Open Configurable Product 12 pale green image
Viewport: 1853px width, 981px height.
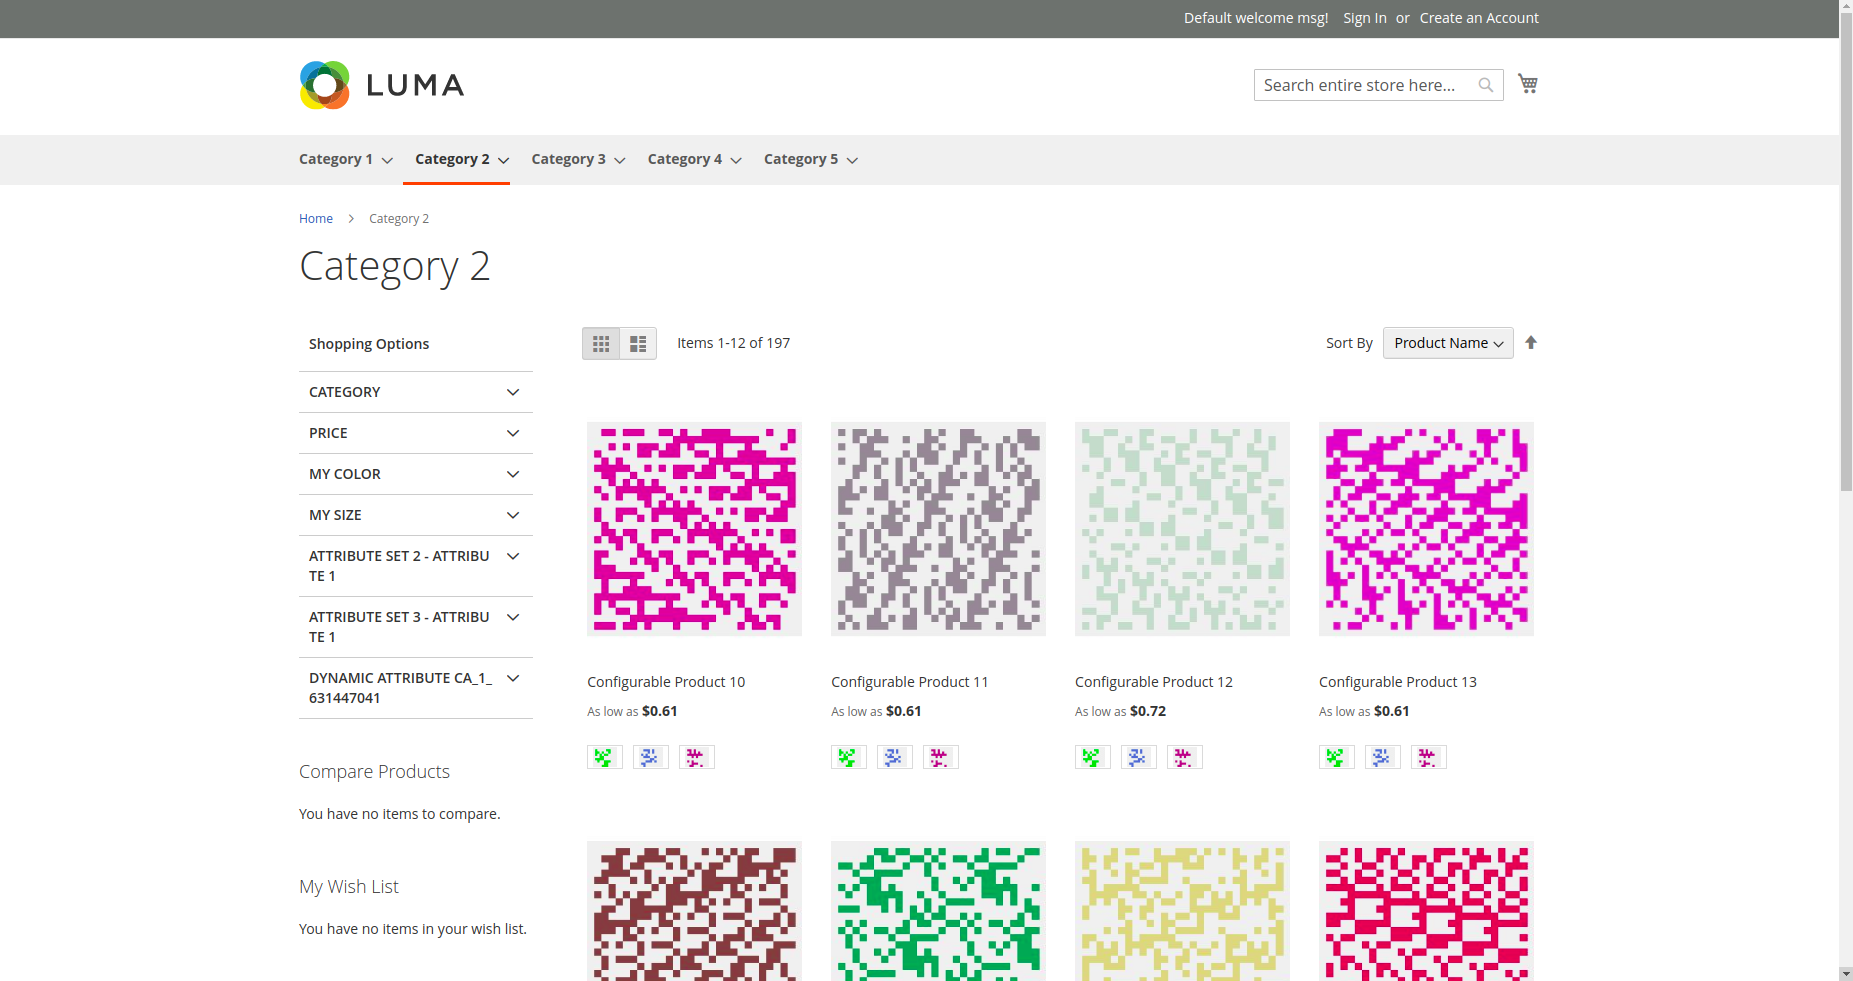click(1182, 529)
